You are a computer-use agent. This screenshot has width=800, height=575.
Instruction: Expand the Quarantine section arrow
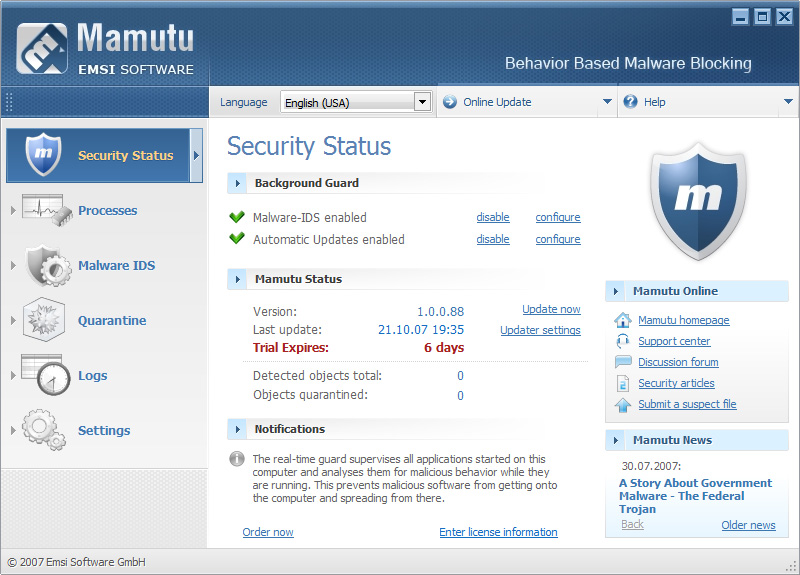[13, 320]
